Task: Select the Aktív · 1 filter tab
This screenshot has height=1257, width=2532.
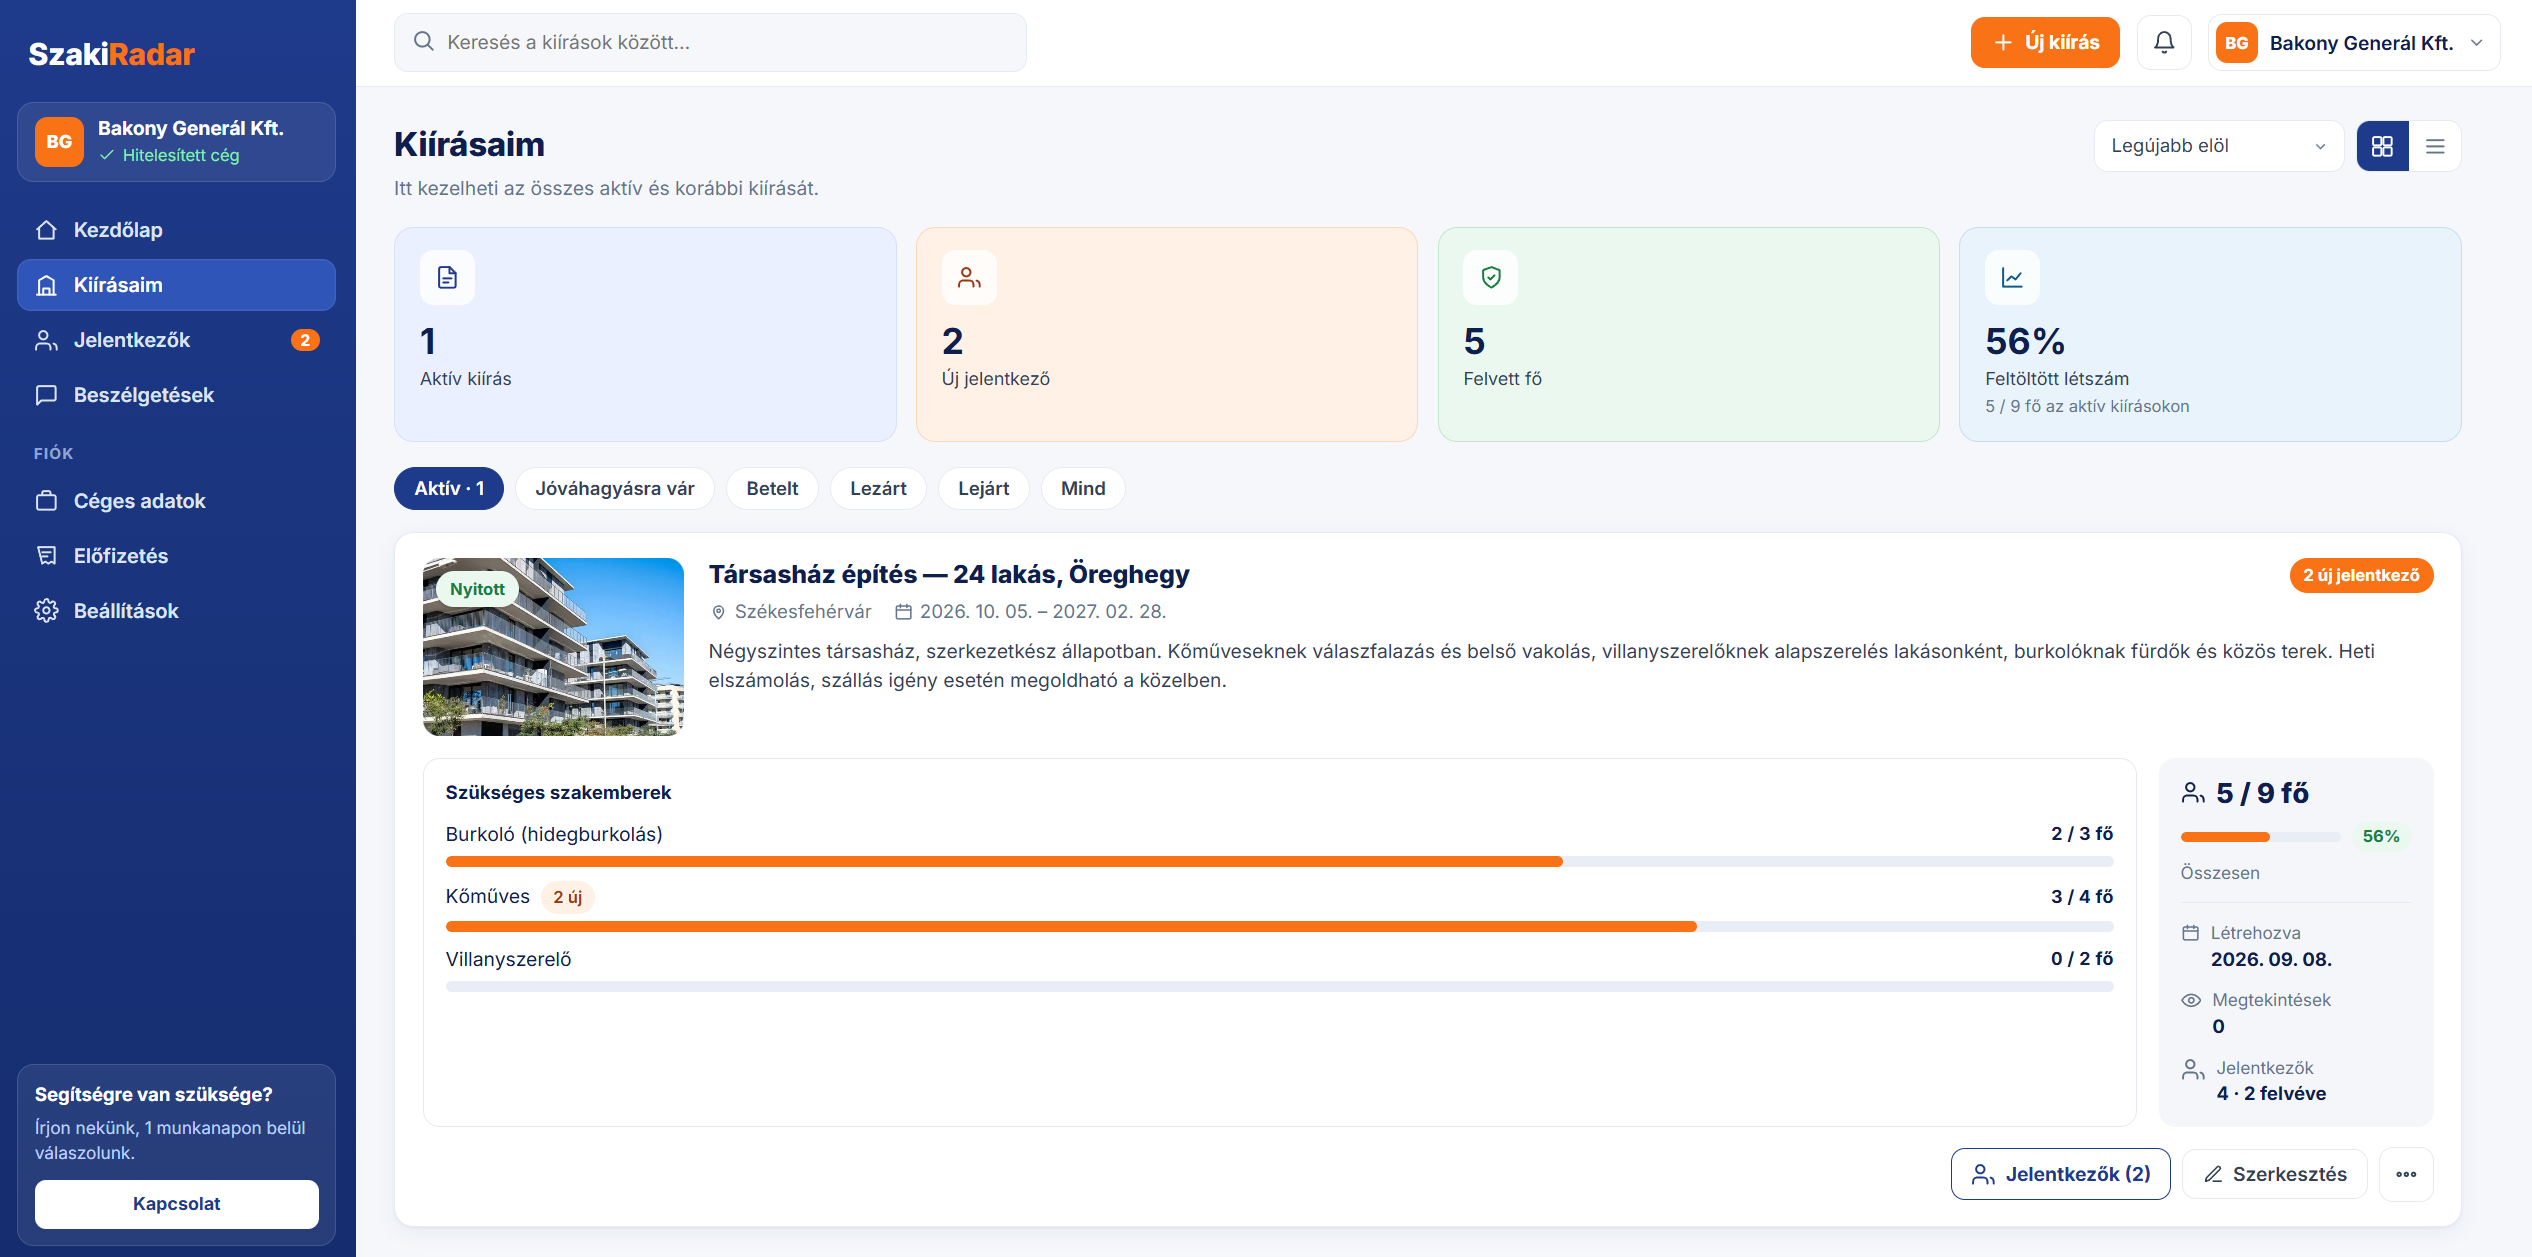Action: pyautogui.click(x=449, y=489)
